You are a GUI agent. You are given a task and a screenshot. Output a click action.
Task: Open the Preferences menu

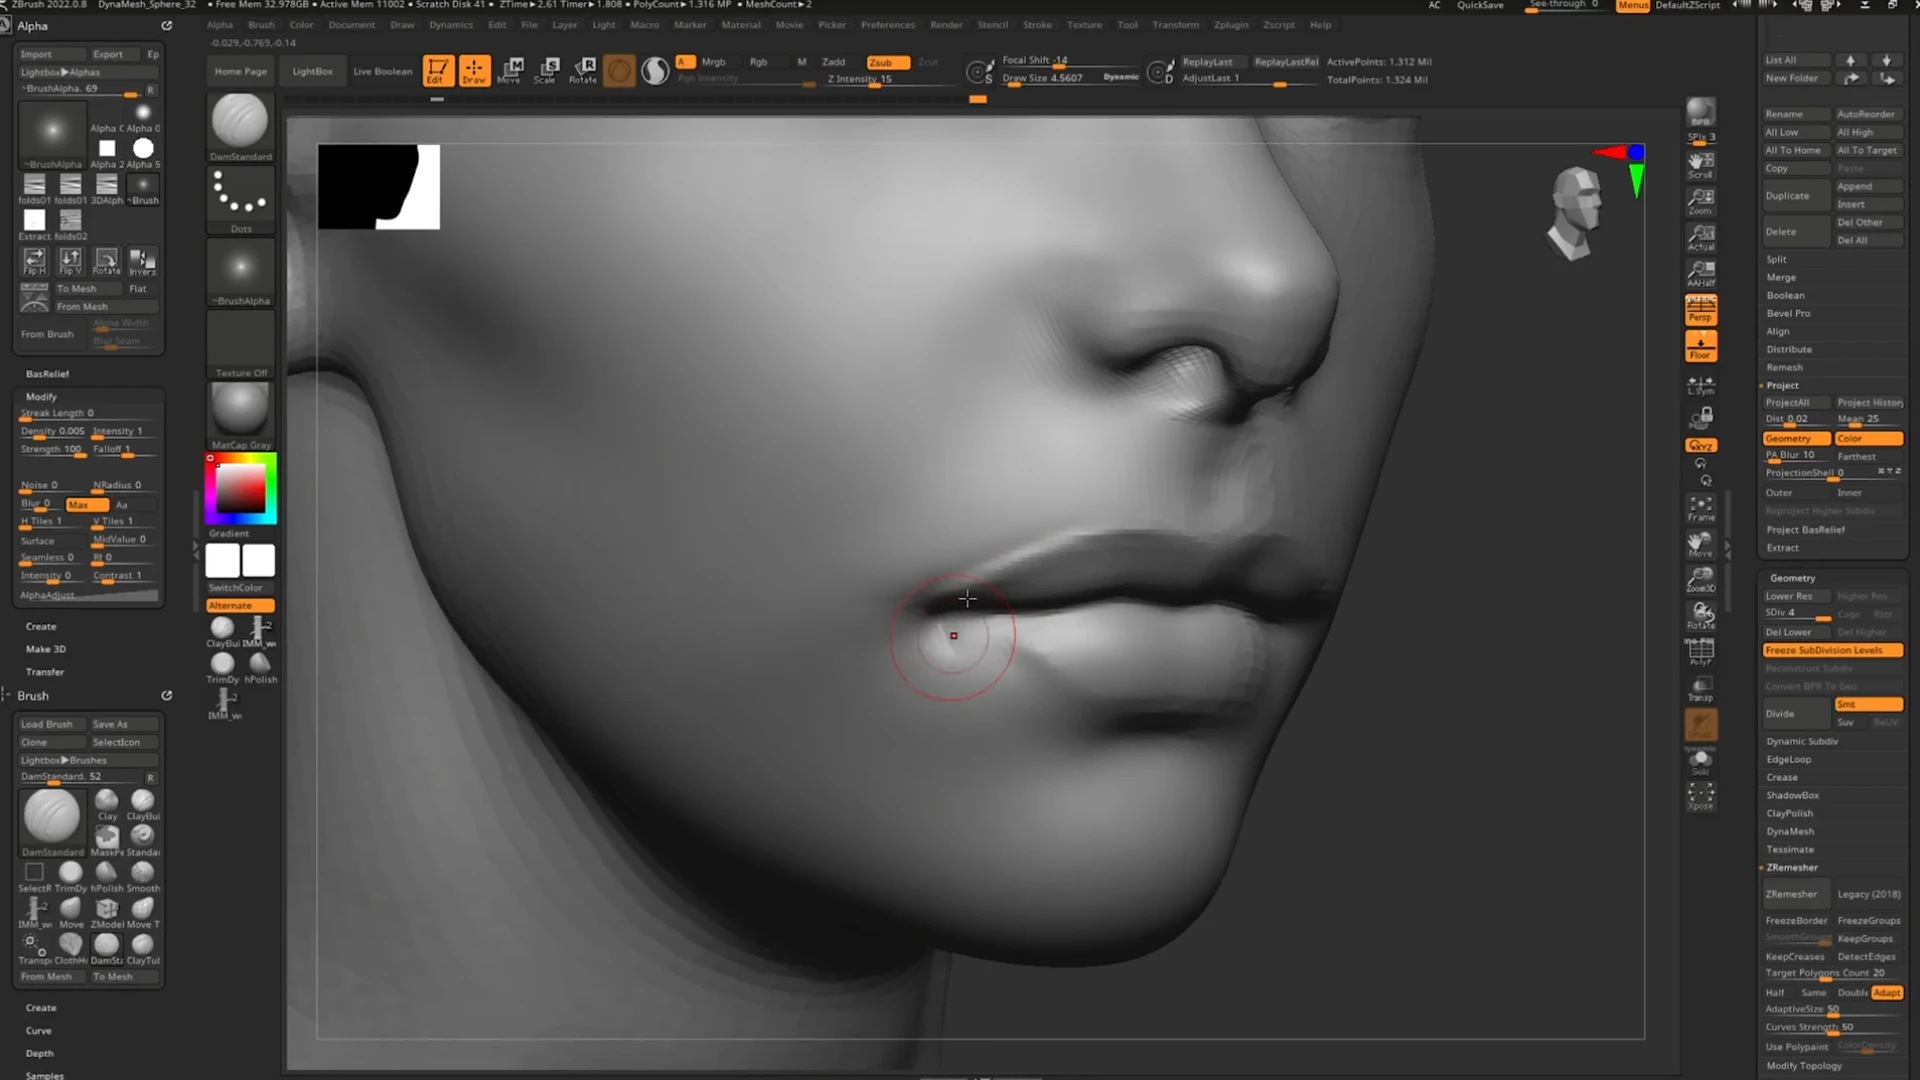(888, 25)
